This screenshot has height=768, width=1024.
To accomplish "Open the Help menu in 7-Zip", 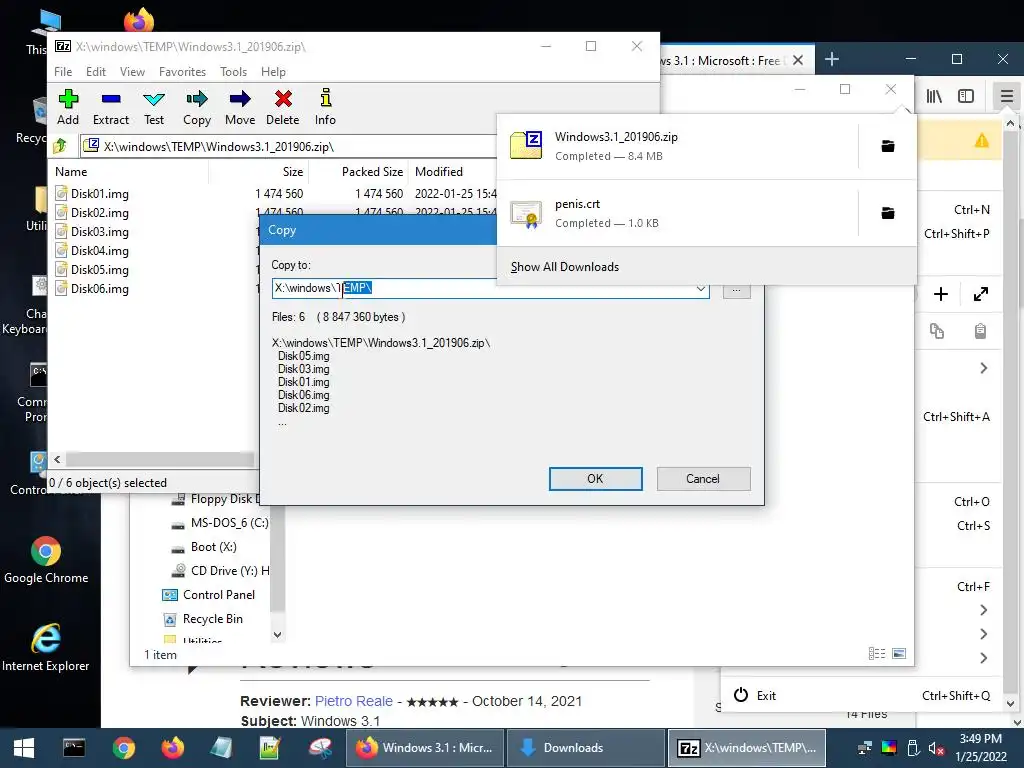I will (273, 72).
